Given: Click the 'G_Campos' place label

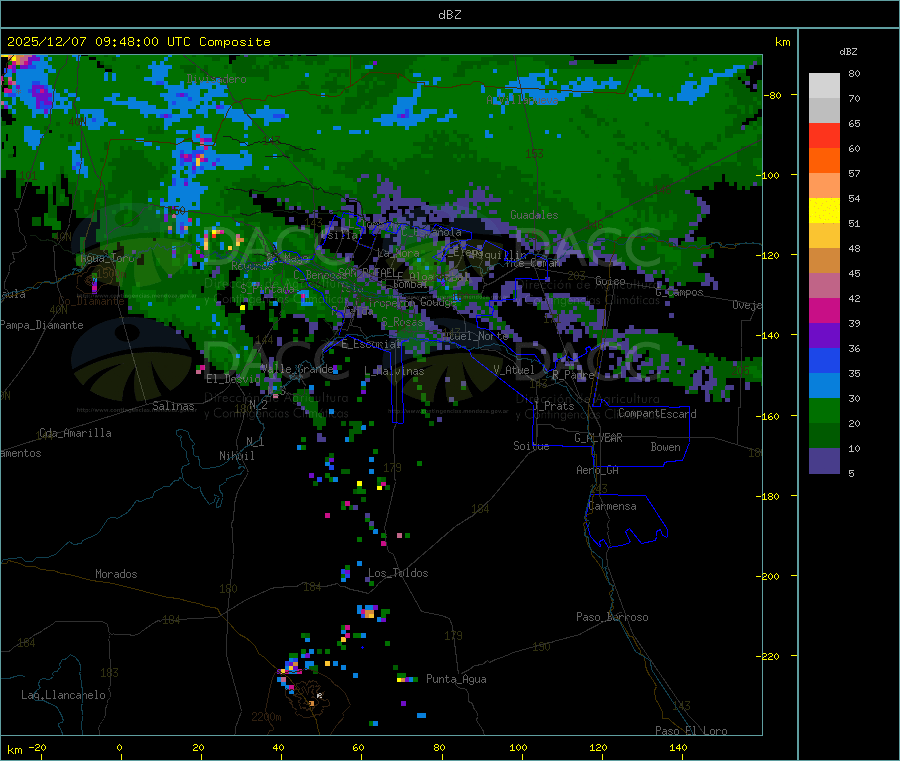Looking at the screenshot, I should [680, 292].
